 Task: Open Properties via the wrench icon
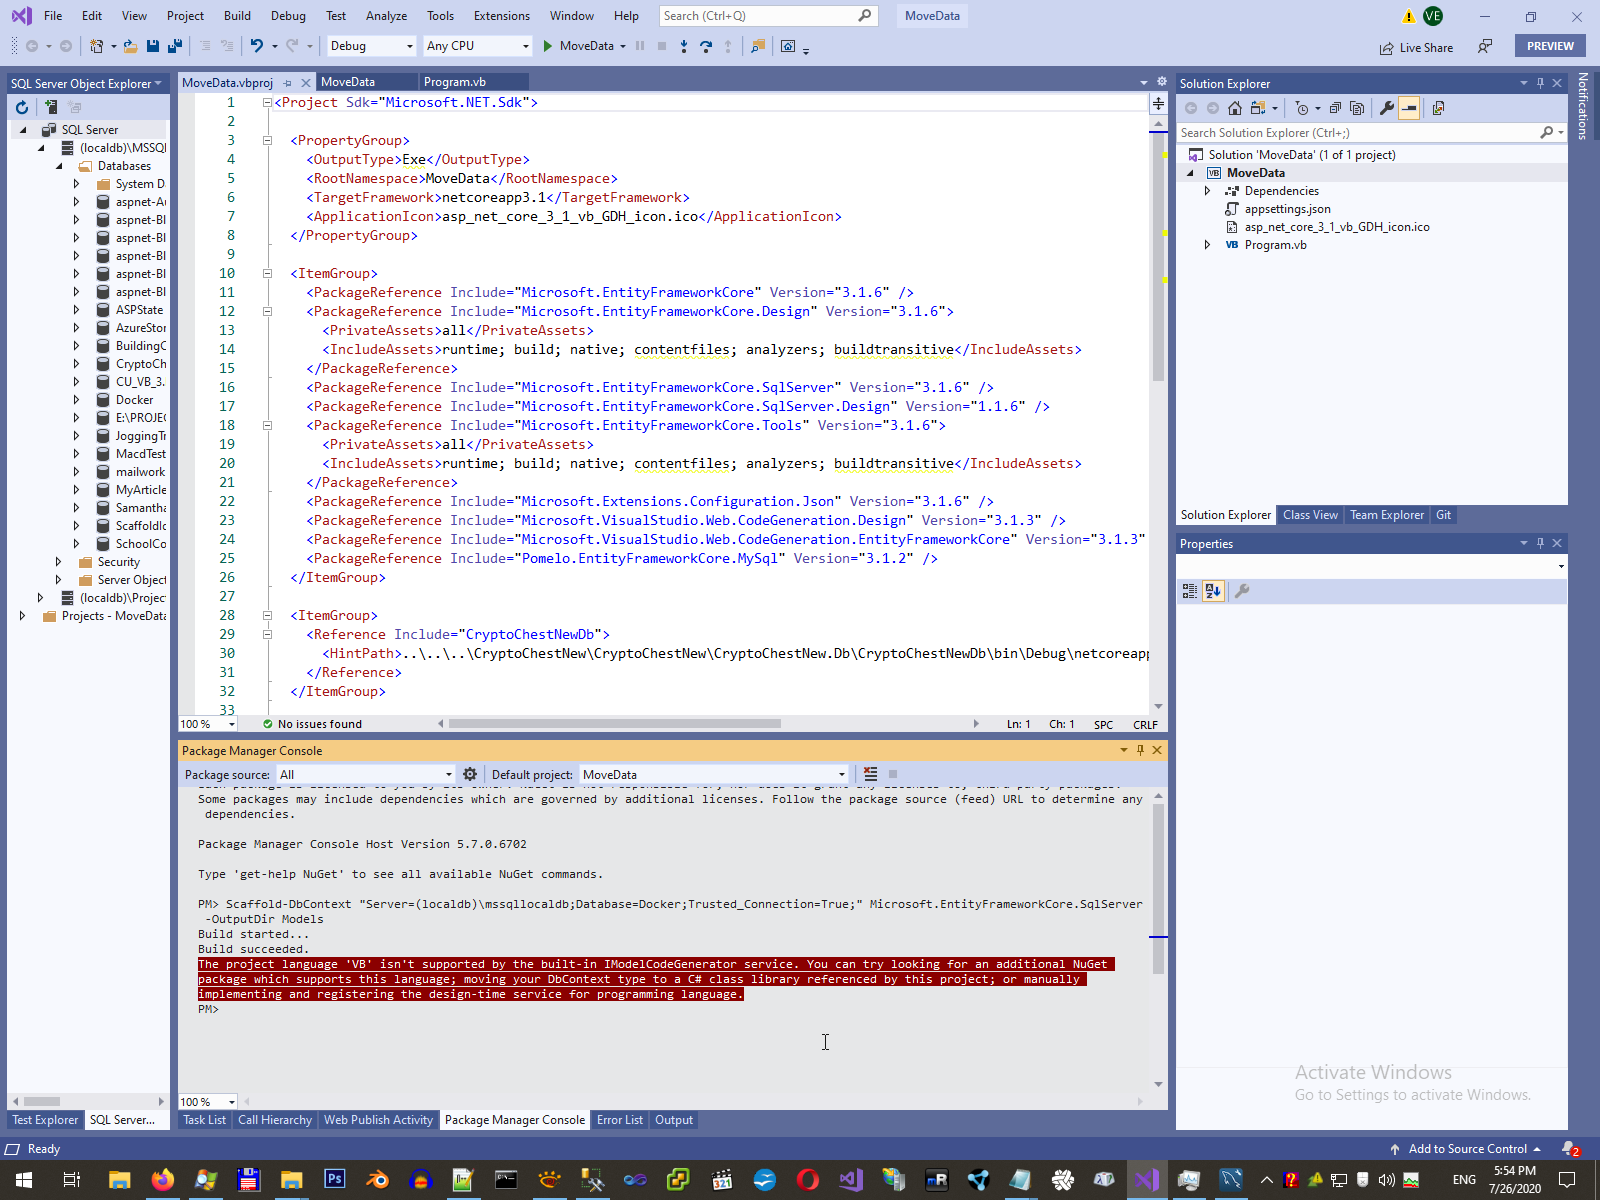[x=1386, y=108]
